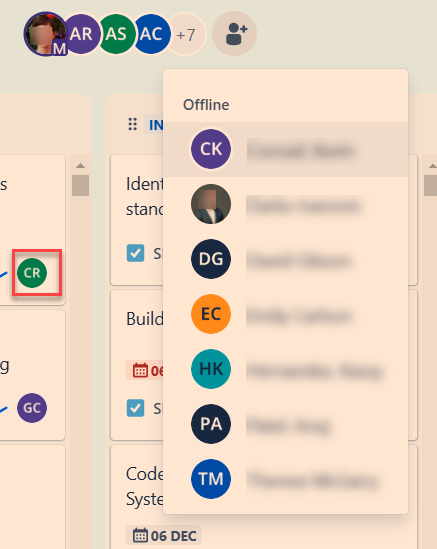
Task: Choose the HK member in Offline list
Action: pos(285,369)
